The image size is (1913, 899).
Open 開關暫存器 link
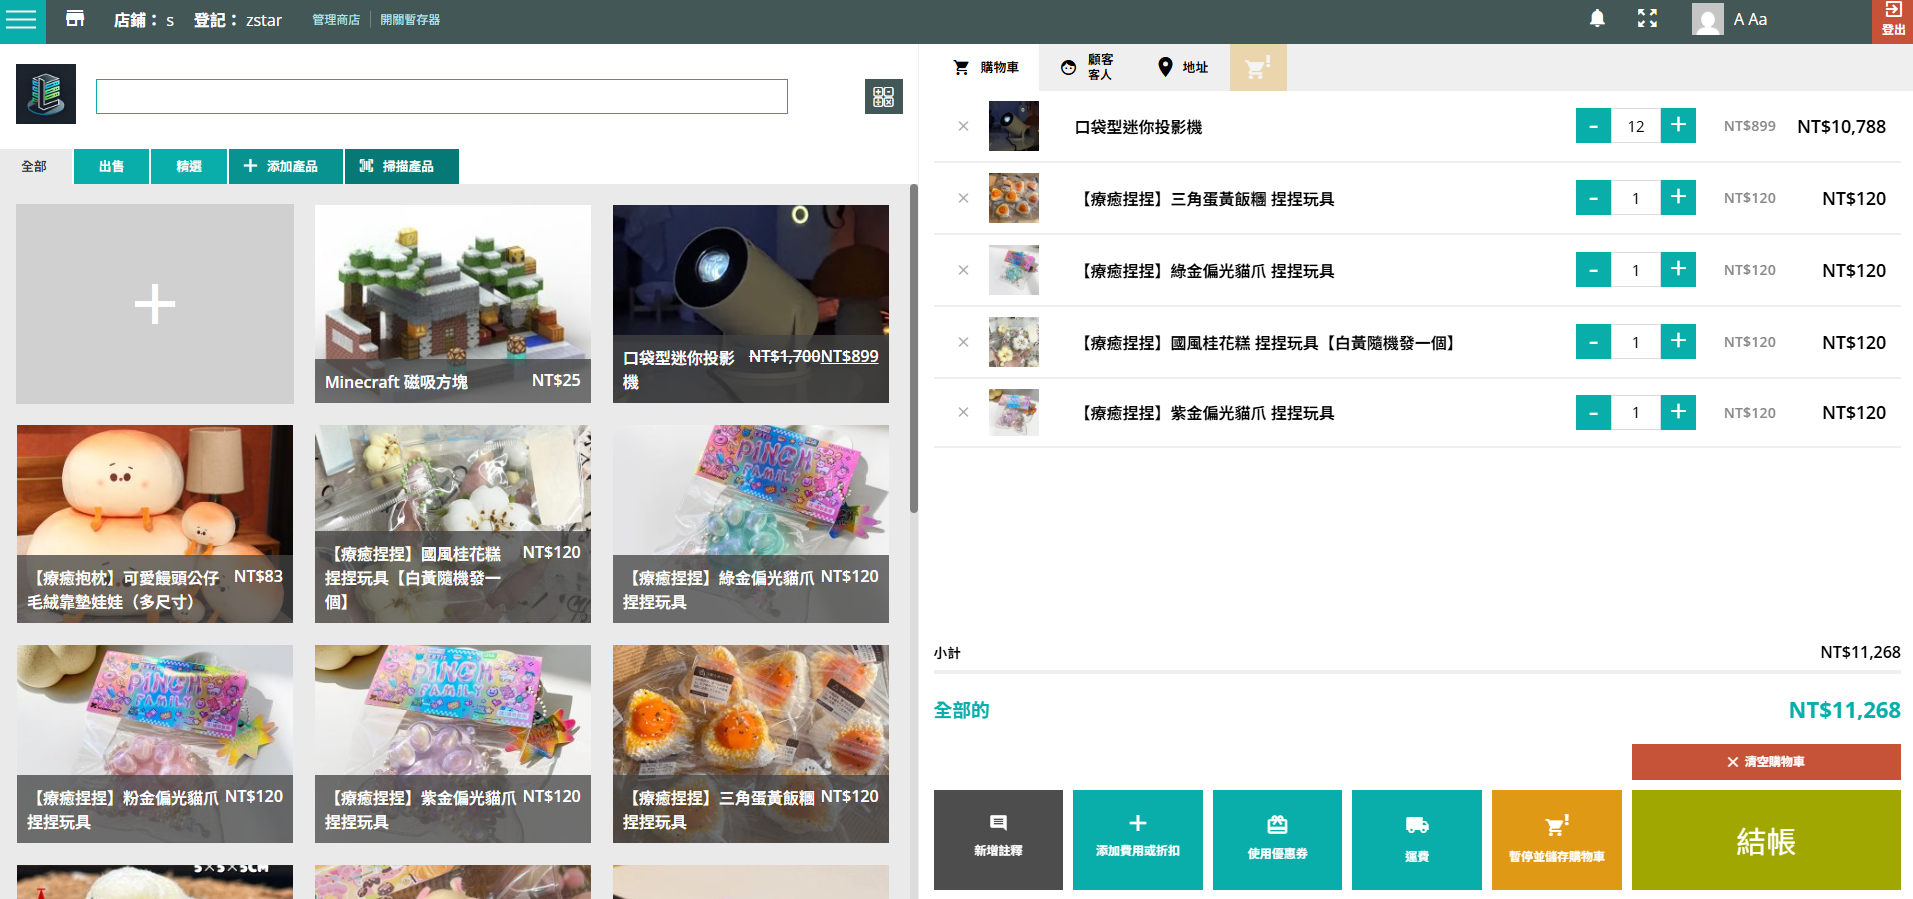(410, 20)
